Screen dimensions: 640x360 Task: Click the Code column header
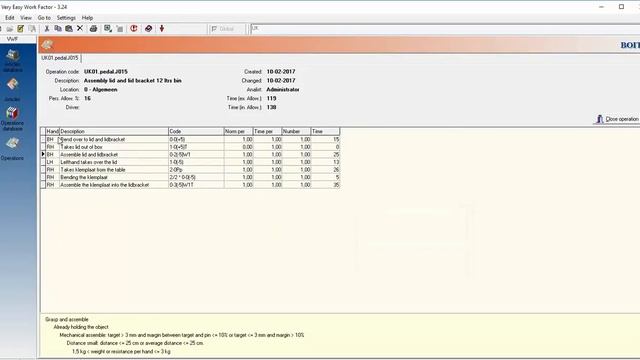click(x=196, y=131)
